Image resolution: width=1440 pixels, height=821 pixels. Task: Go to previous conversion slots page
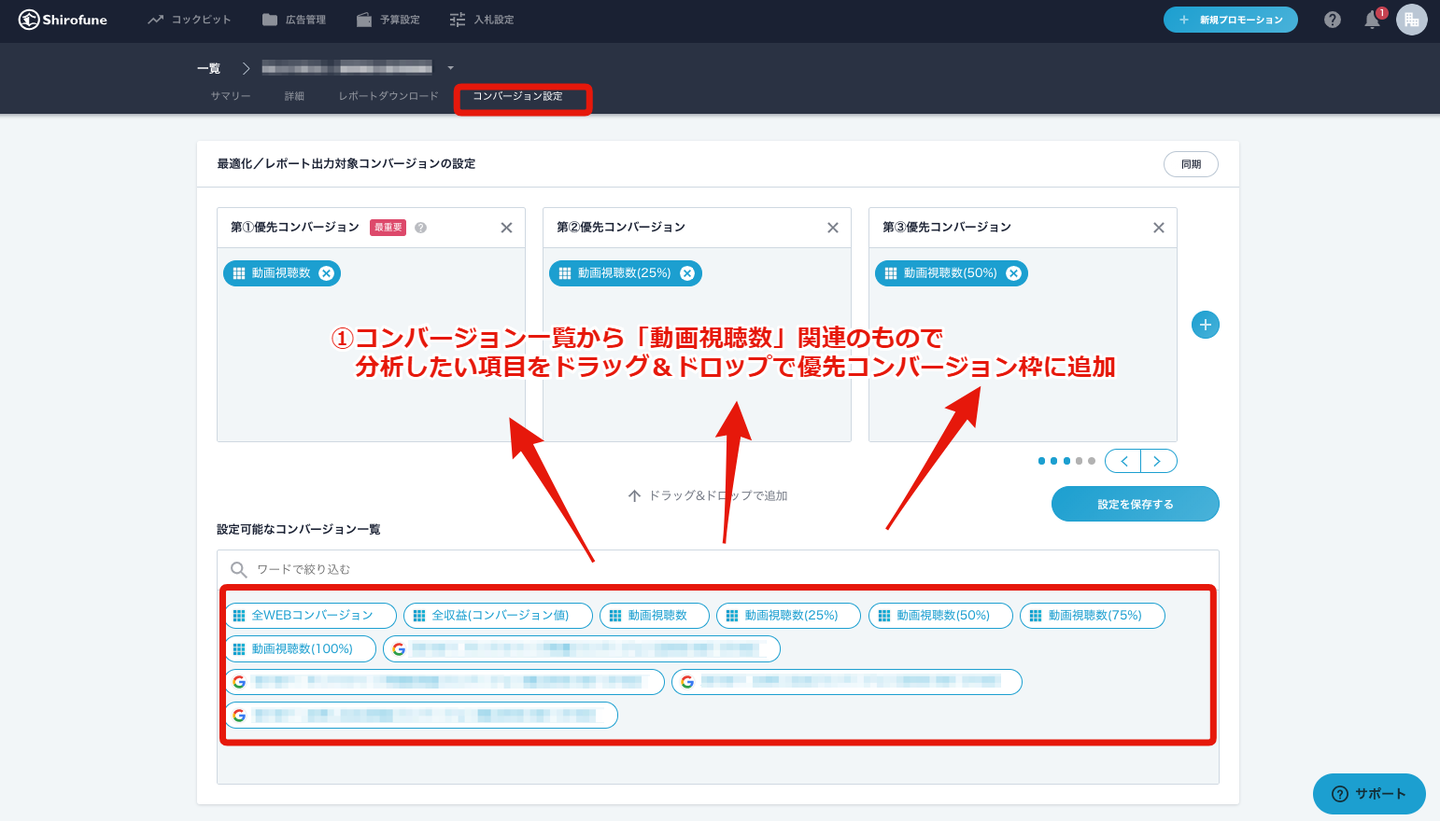pyautogui.click(x=1124, y=461)
